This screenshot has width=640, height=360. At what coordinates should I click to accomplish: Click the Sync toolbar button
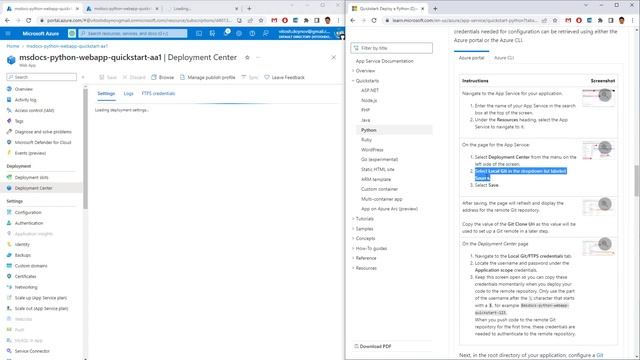(x=250, y=77)
